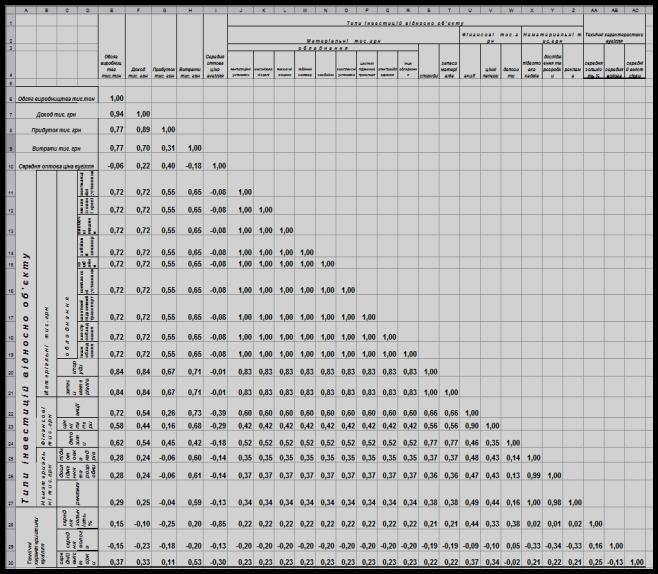This screenshot has height=574, width=658.
Task: Select the cell with value 0,99
Action: pos(532,471)
